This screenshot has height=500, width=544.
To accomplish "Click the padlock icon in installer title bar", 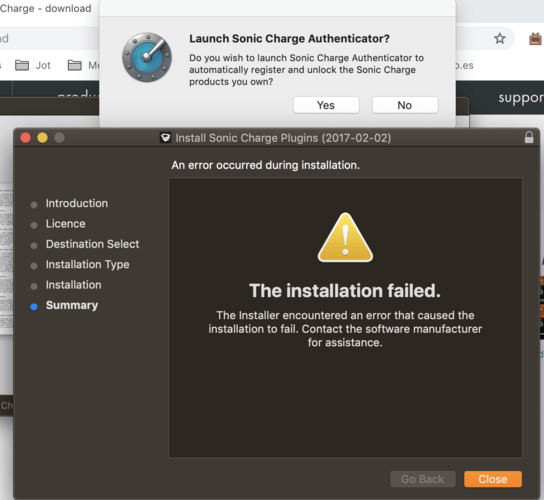I will click(529, 137).
